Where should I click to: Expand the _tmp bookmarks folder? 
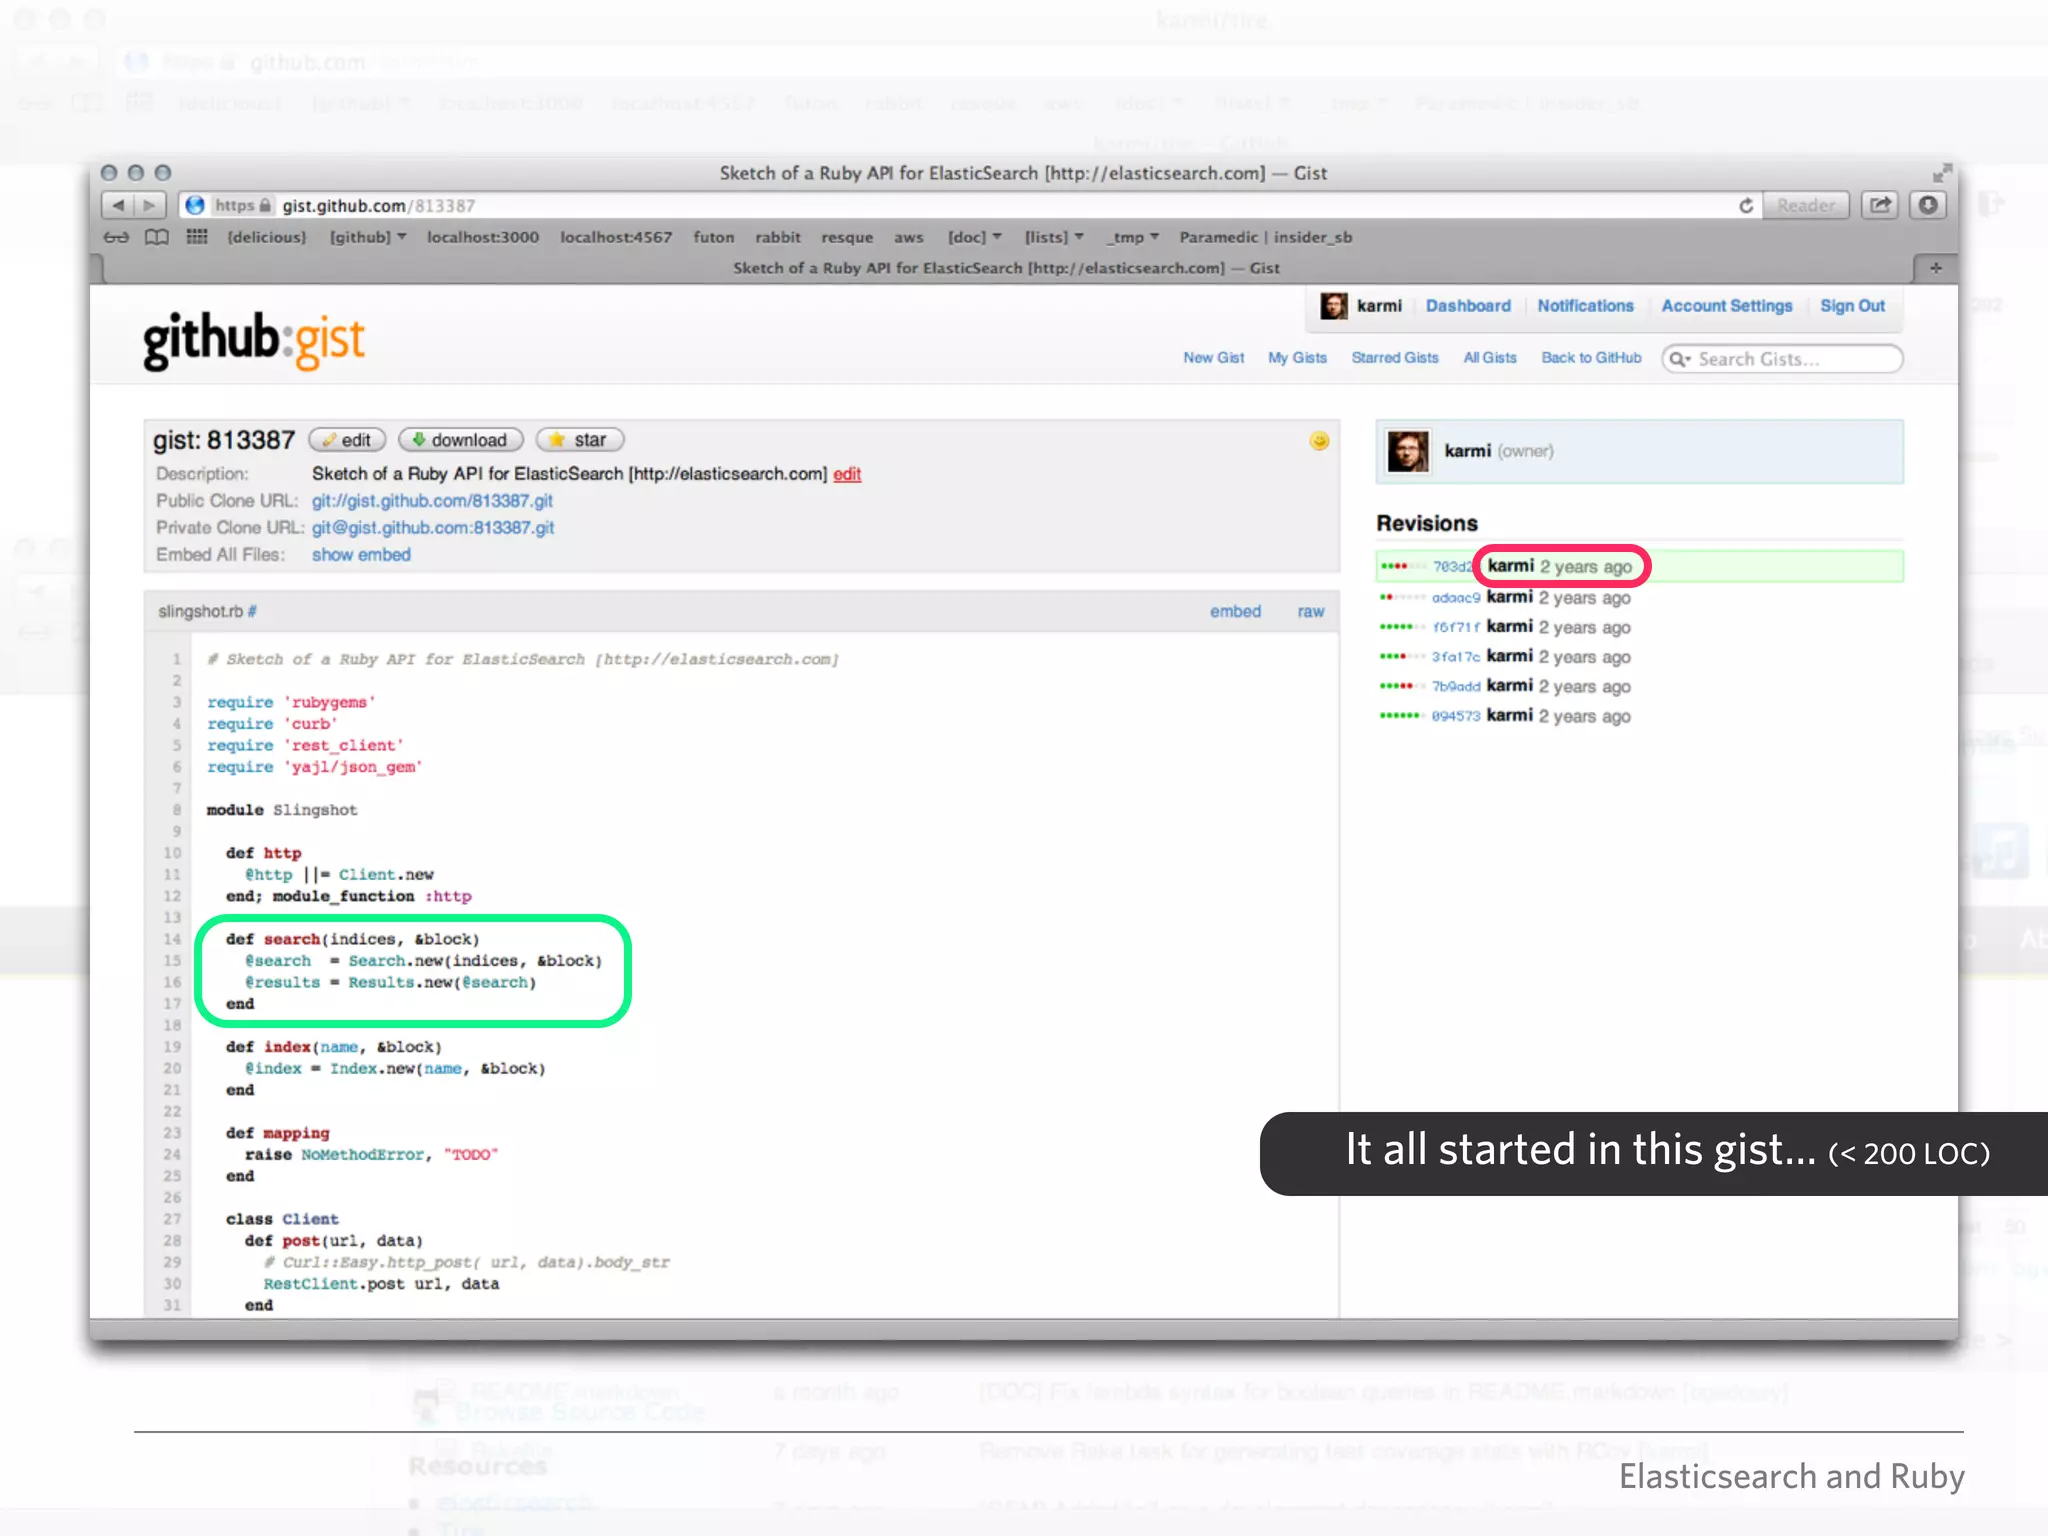coord(1132,237)
